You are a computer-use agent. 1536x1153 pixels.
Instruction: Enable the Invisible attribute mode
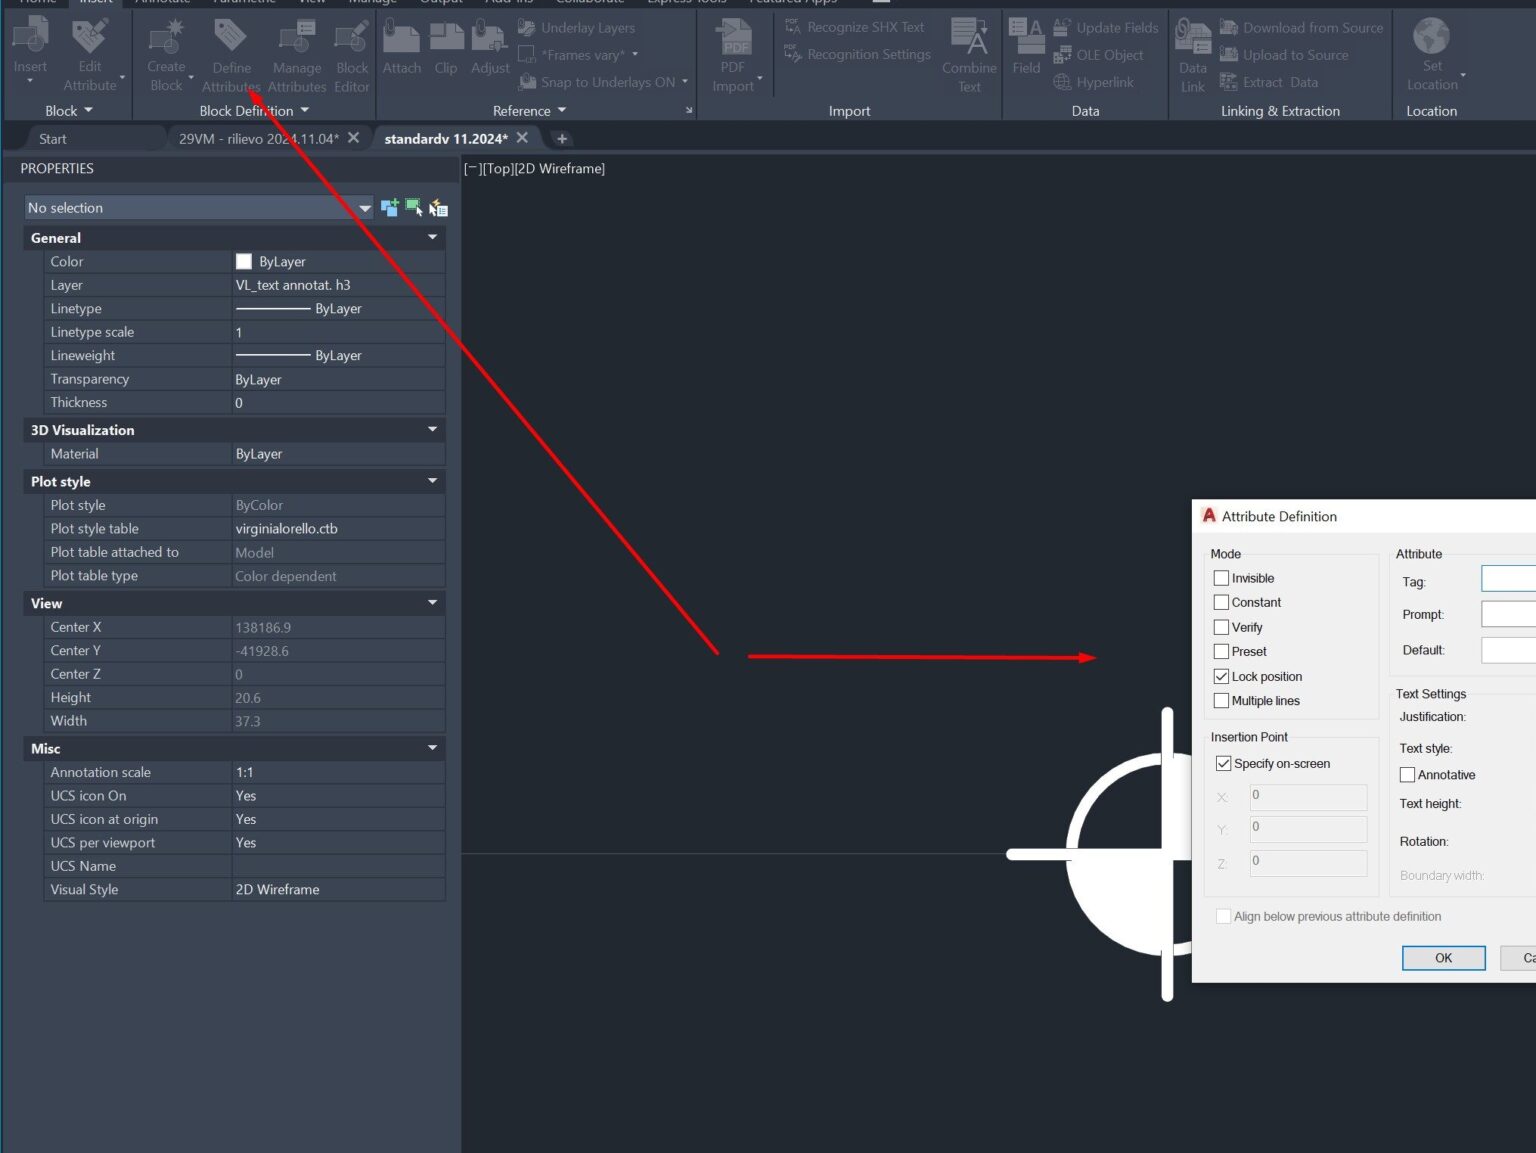click(x=1221, y=577)
